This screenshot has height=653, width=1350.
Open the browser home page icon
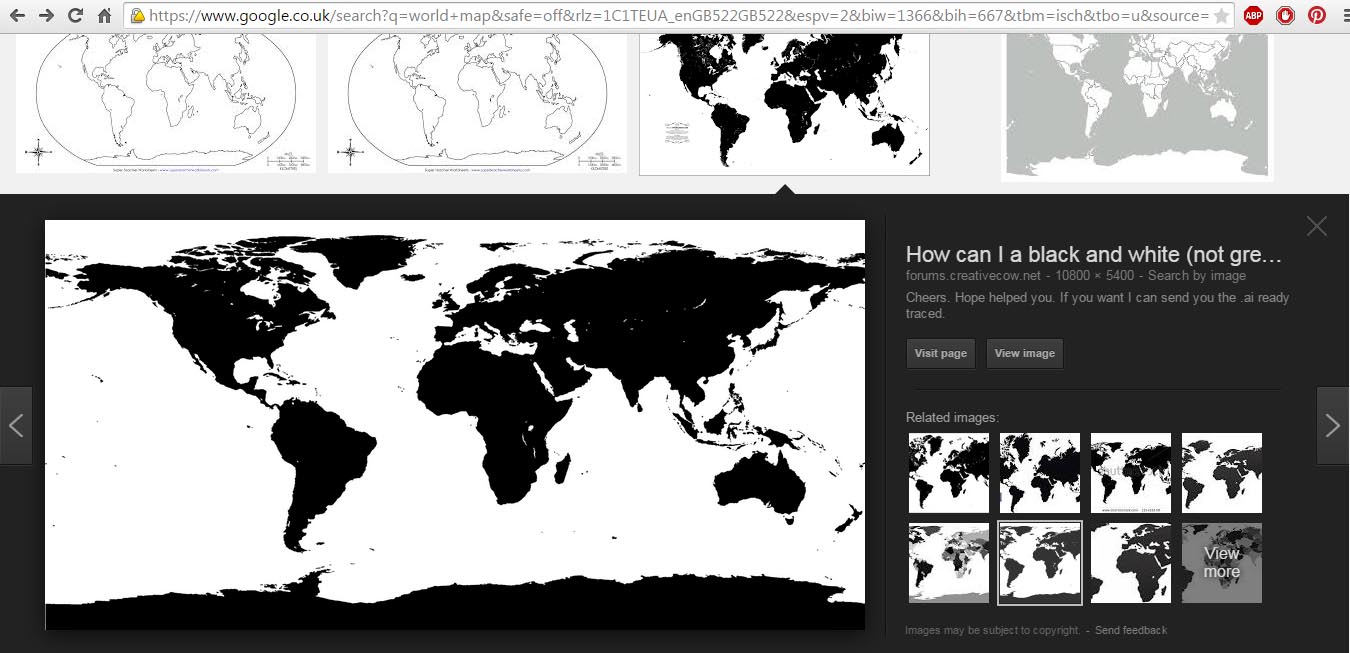[105, 16]
